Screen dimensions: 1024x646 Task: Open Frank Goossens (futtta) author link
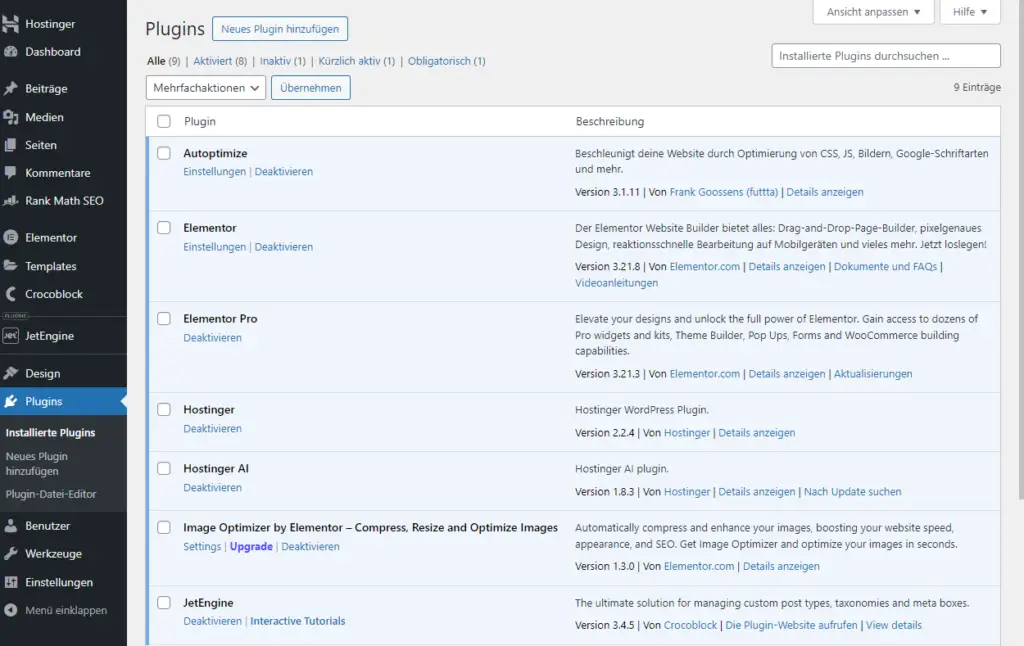(x=724, y=192)
